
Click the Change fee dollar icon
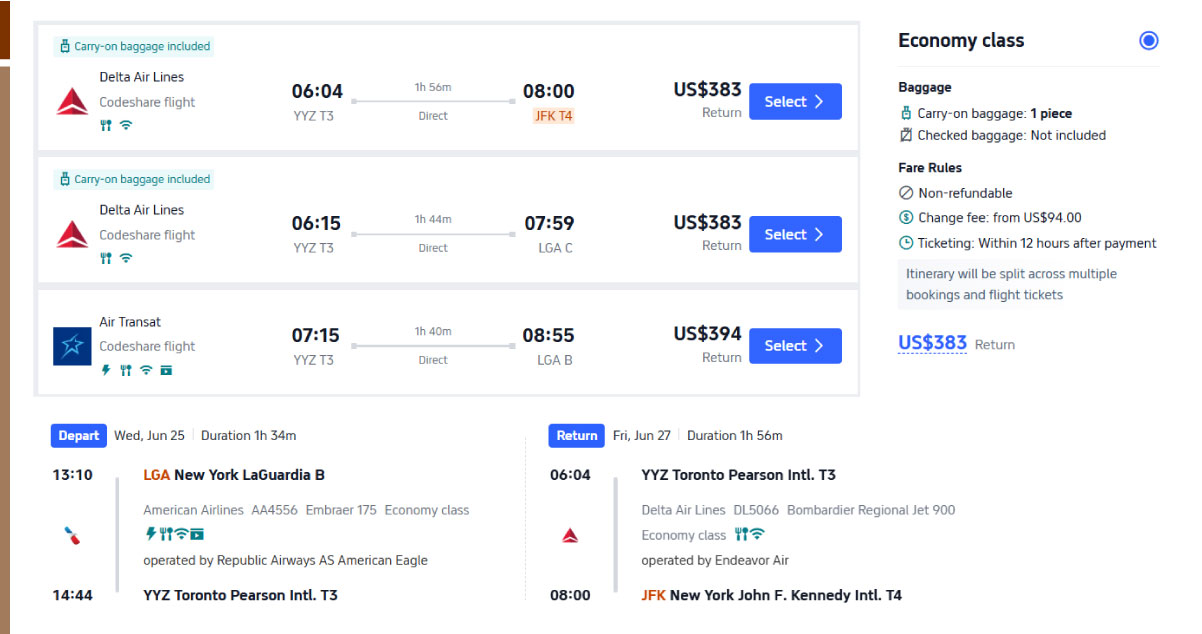click(906, 217)
